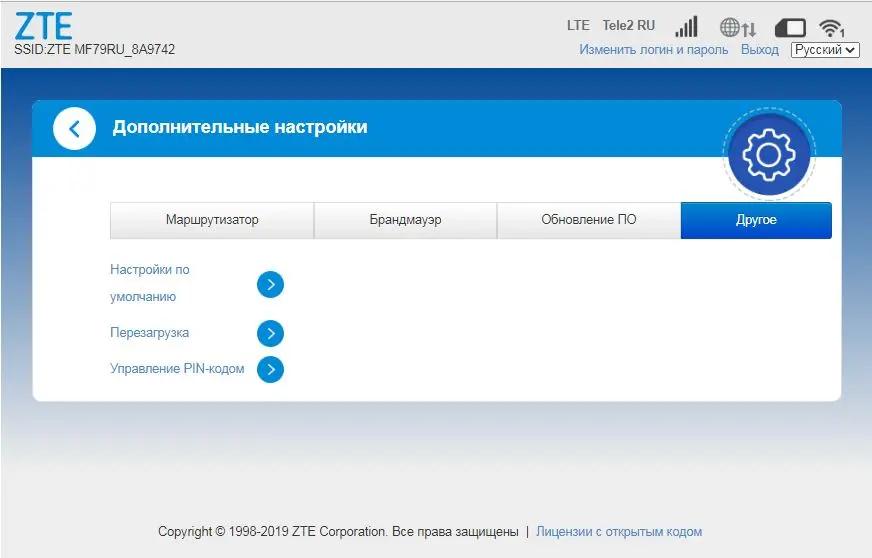Check the signal strength bars icon

click(x=686, y=26)
